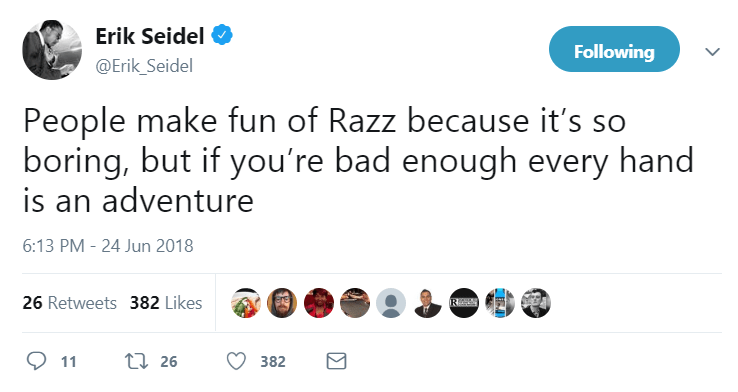View the 382 Likes list
The image size is (738, 392).
click(166, 303)
